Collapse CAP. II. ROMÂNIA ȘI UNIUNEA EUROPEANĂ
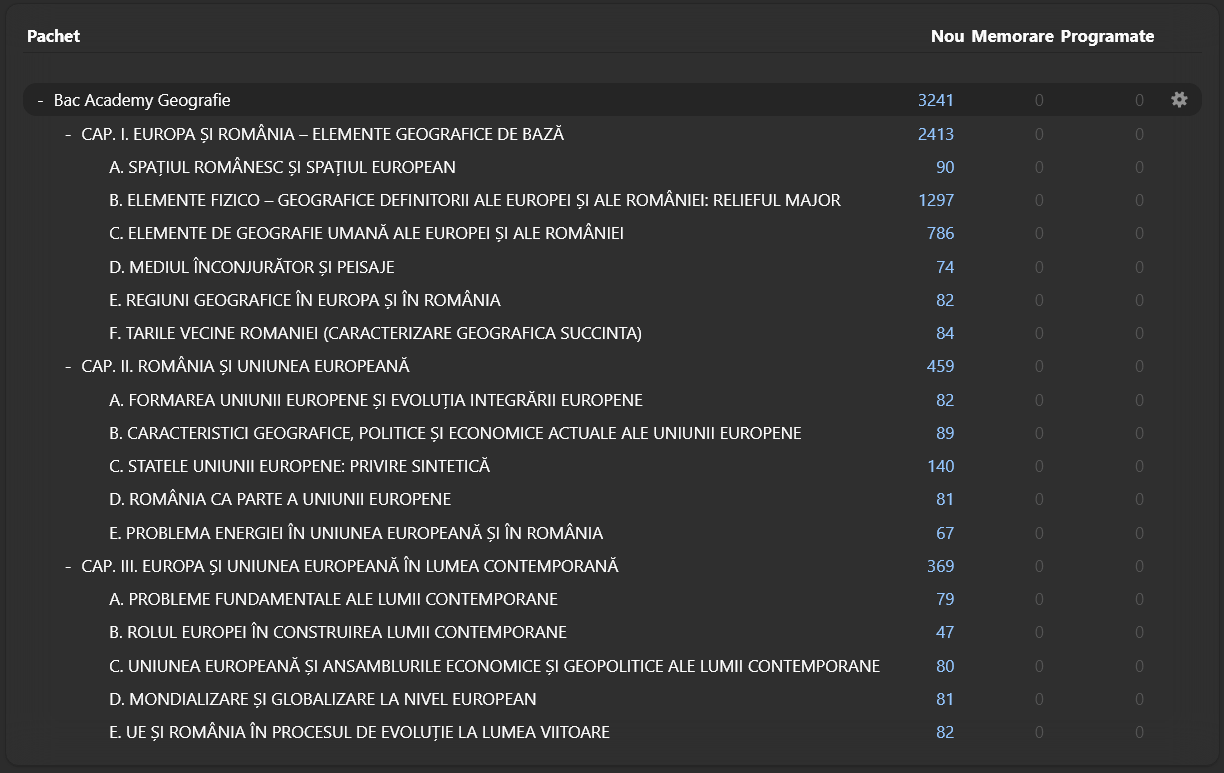 pos(68,367)
